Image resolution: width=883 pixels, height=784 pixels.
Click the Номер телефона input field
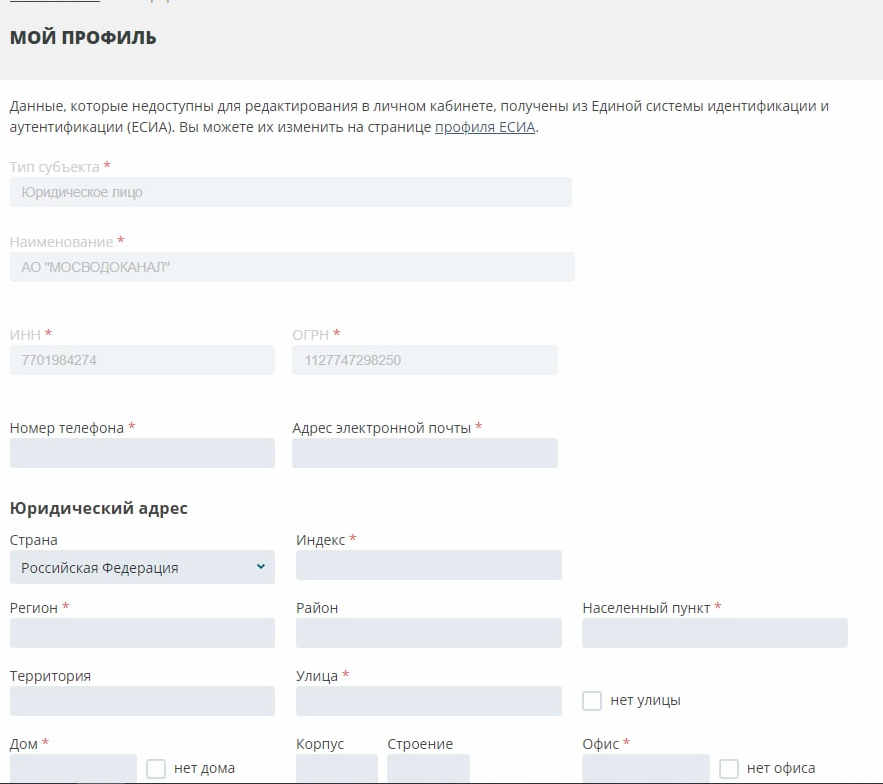click(x=142, y=453)
